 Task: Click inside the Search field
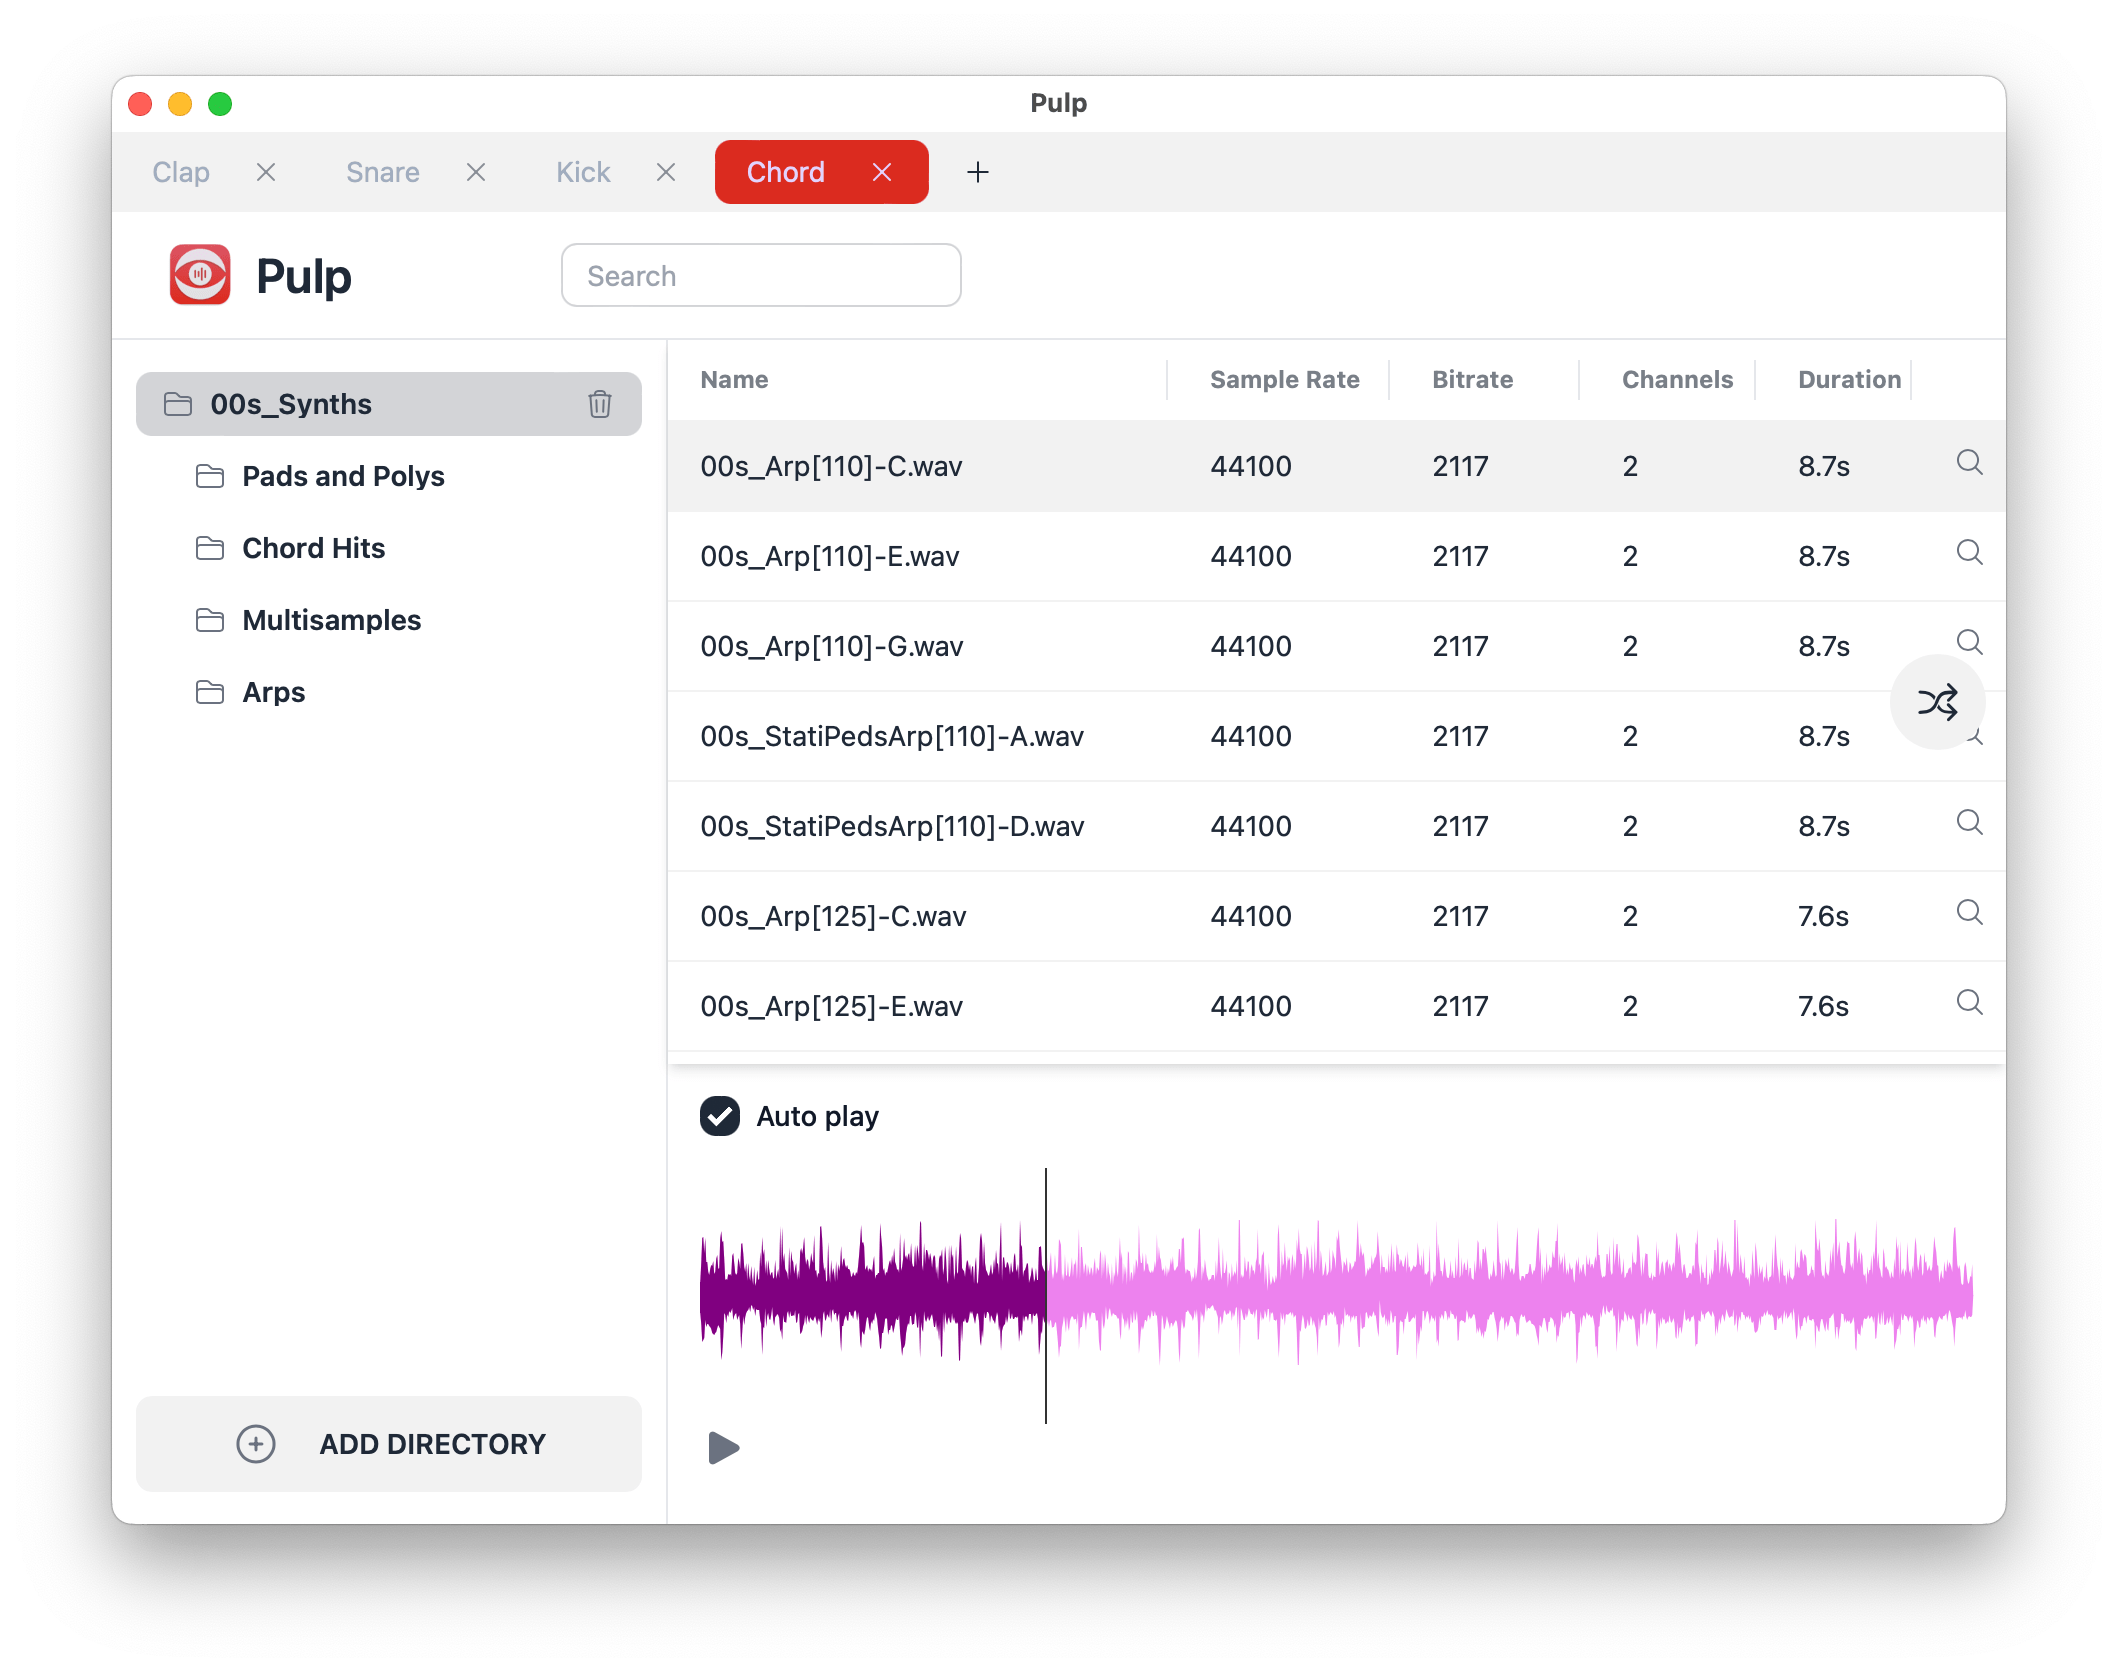point(760,274)
